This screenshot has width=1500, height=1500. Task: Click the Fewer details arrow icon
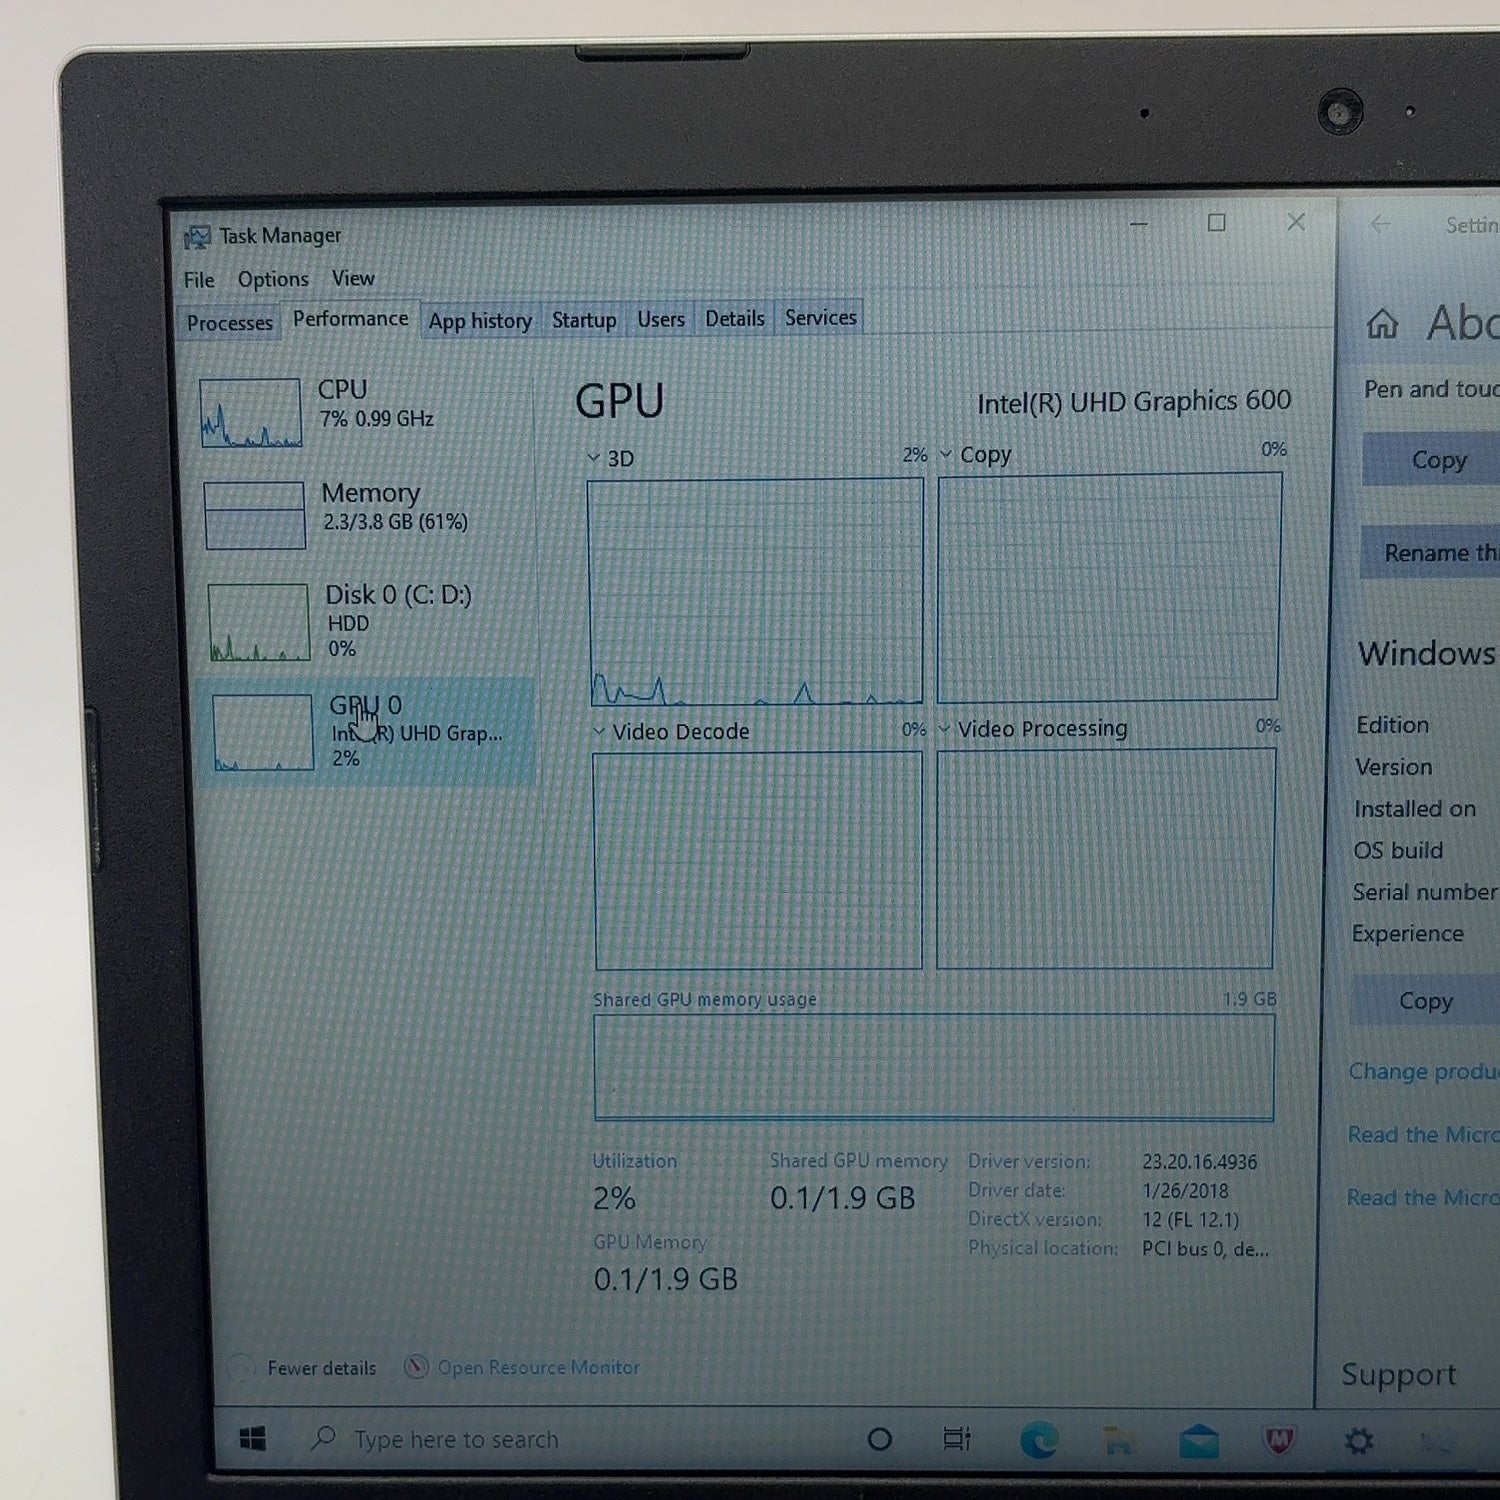(x=241, y=1367)
